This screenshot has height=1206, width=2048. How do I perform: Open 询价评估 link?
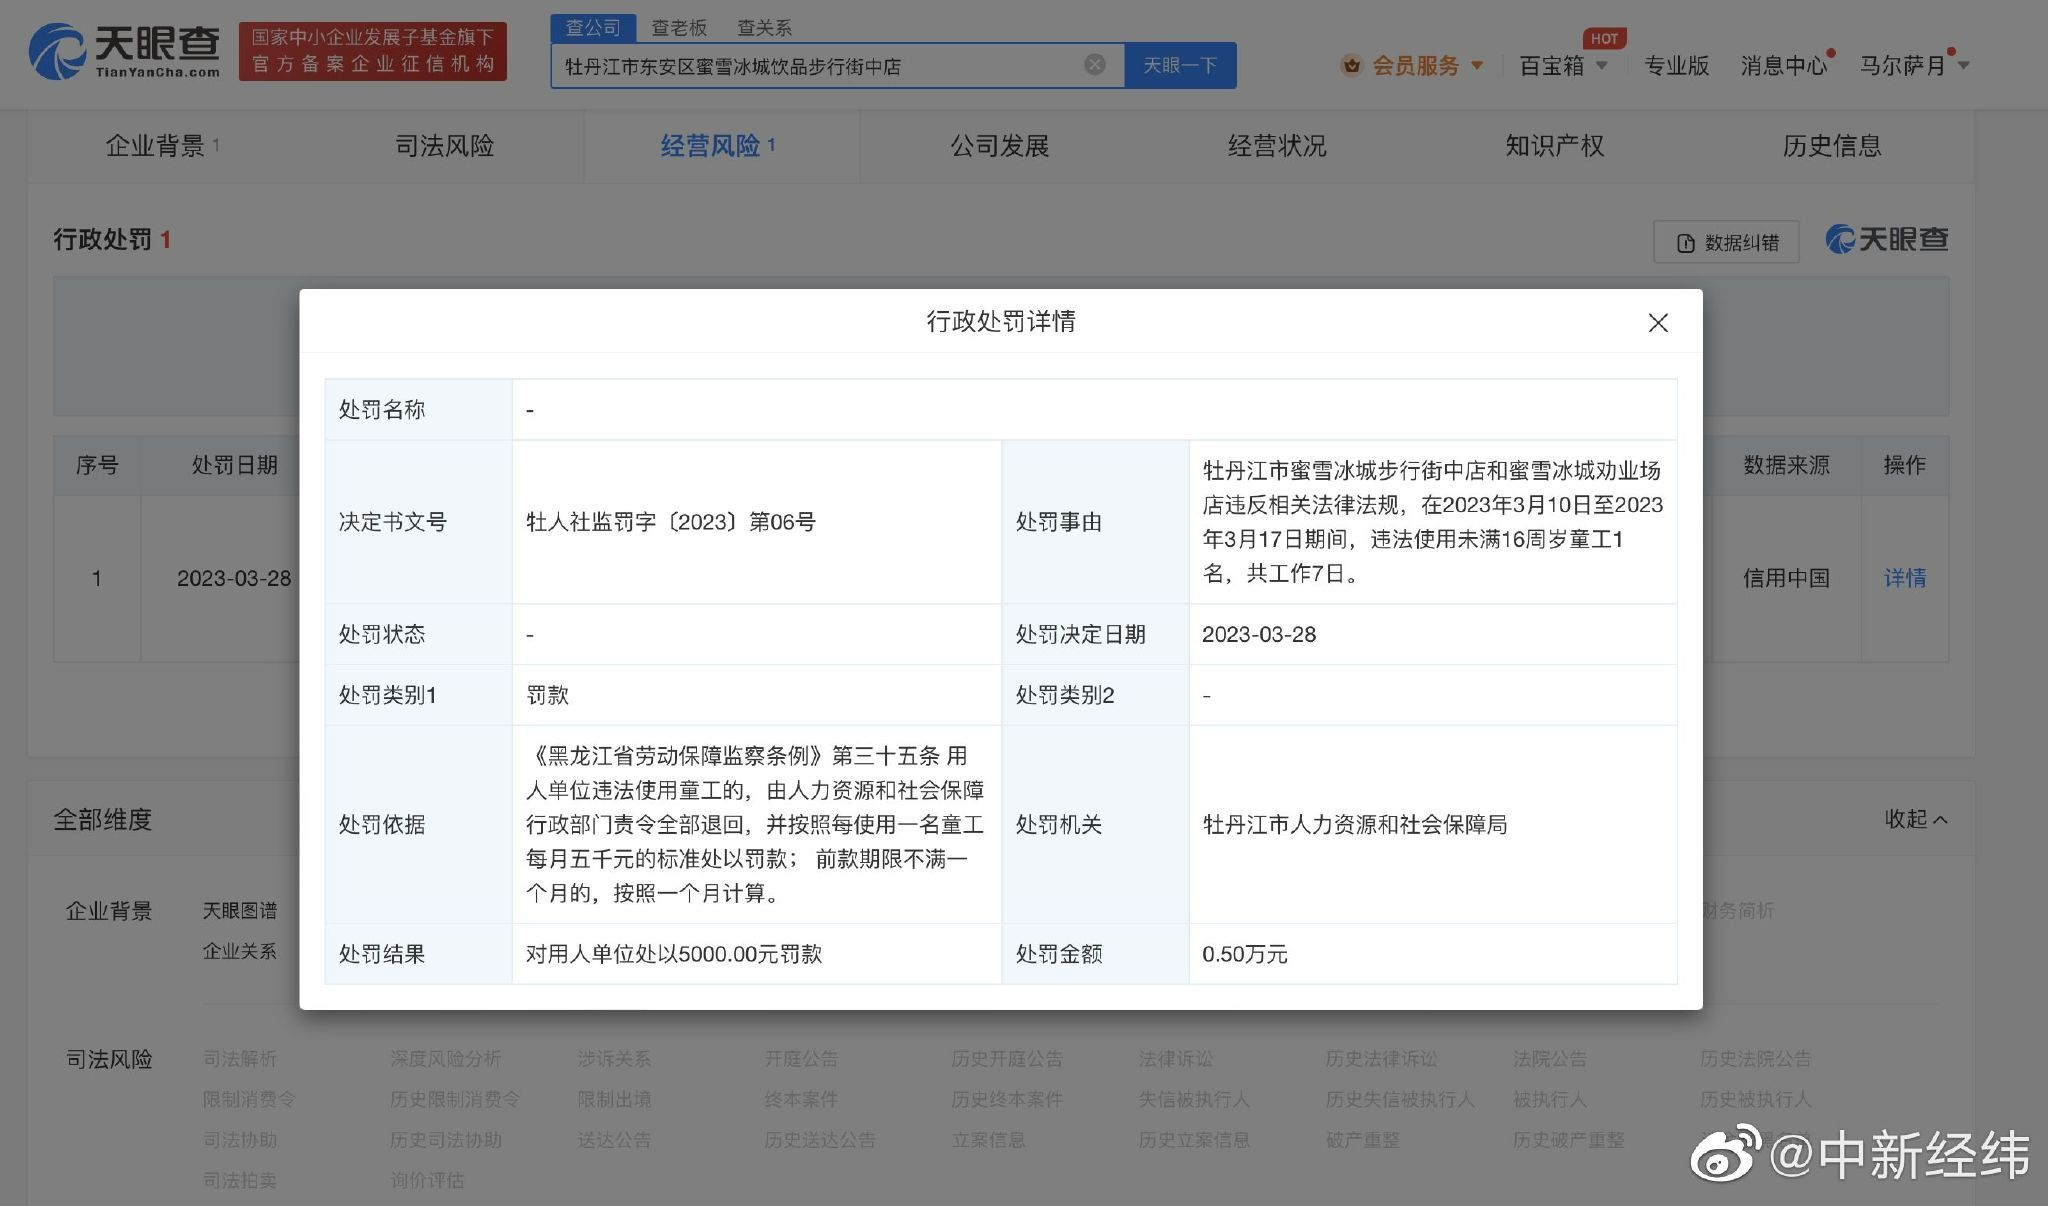pos(427,1181)
